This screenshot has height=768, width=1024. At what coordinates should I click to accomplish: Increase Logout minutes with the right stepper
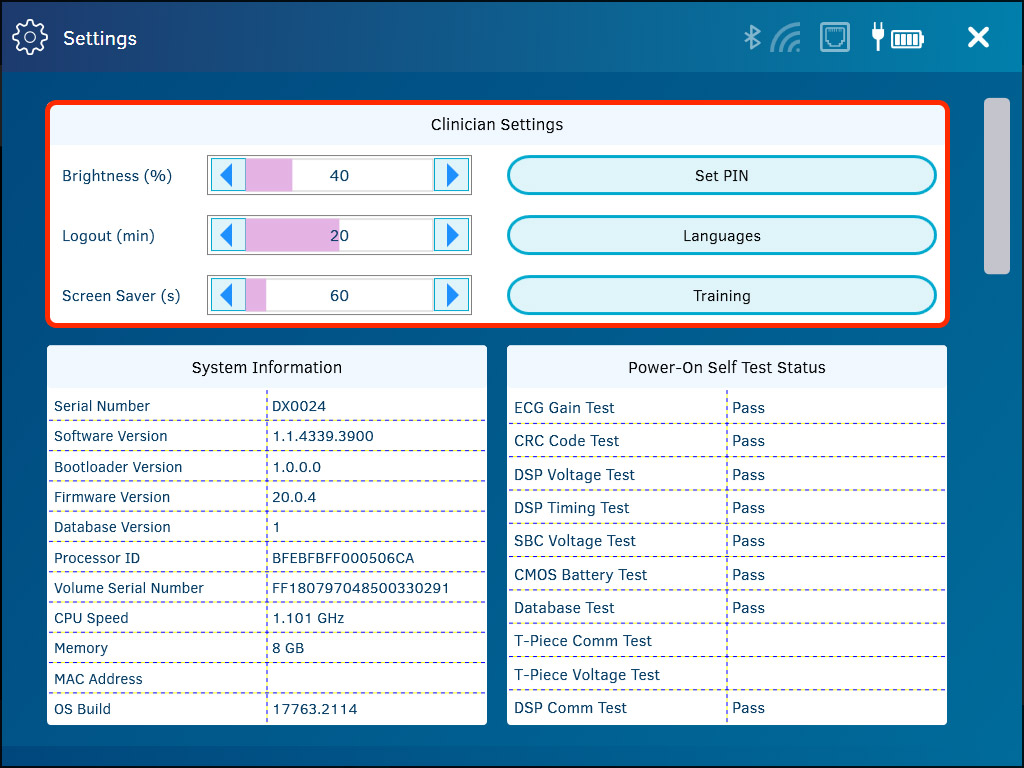(452, 234)
